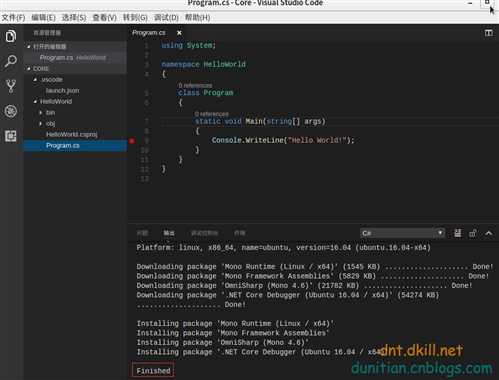Open the 帮助(H) Help menu
Screen dimensions: 499x380
coord(197,18)
